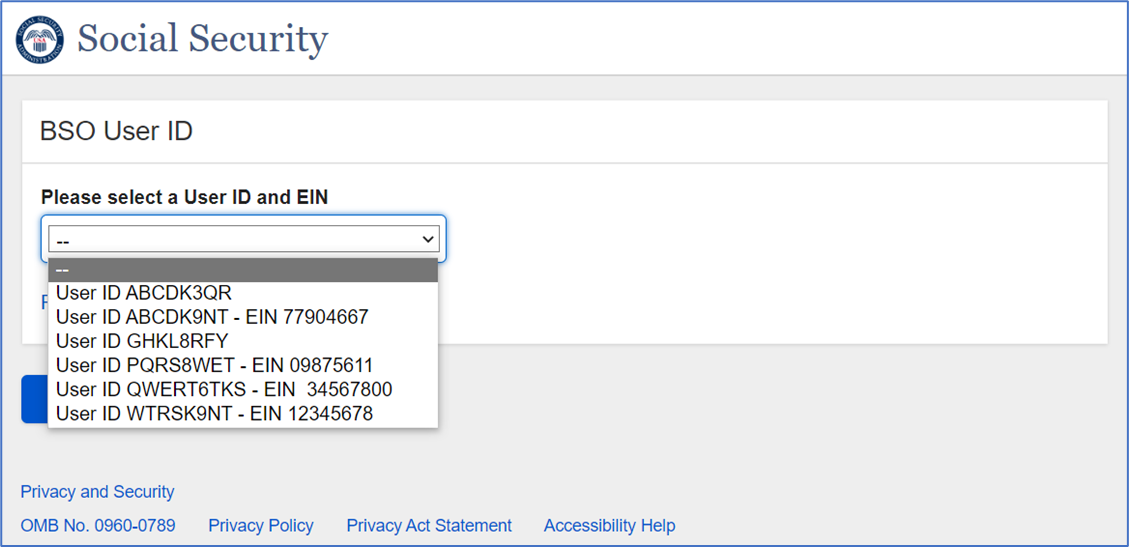Click the OMB No. 0960-0789 link
This screenshot has height=547, width=1129.
(x=98, y=526)
